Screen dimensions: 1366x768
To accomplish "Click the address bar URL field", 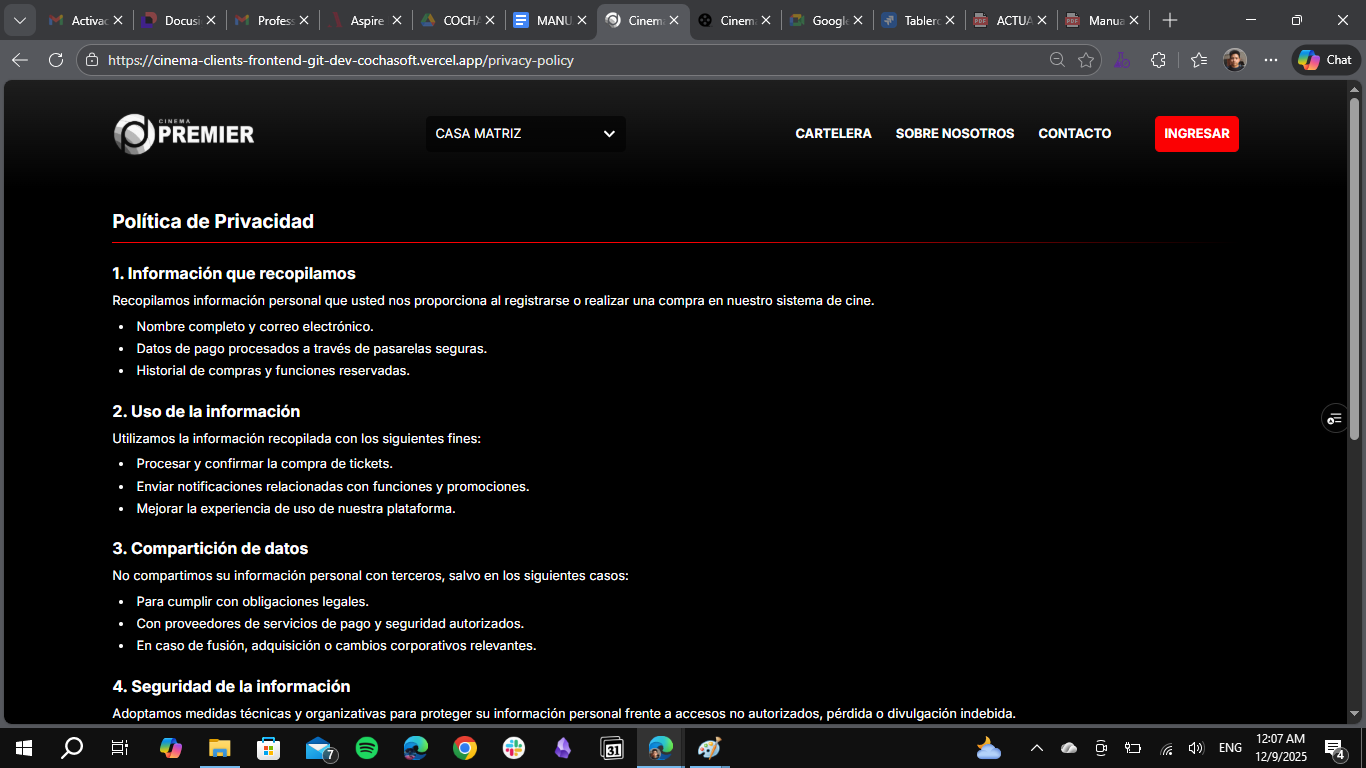I will pos(560,60).
